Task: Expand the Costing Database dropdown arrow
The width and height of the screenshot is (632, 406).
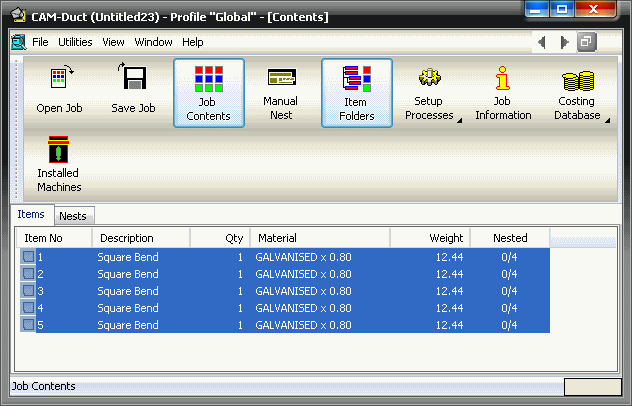Action: [x=607, y=120]
